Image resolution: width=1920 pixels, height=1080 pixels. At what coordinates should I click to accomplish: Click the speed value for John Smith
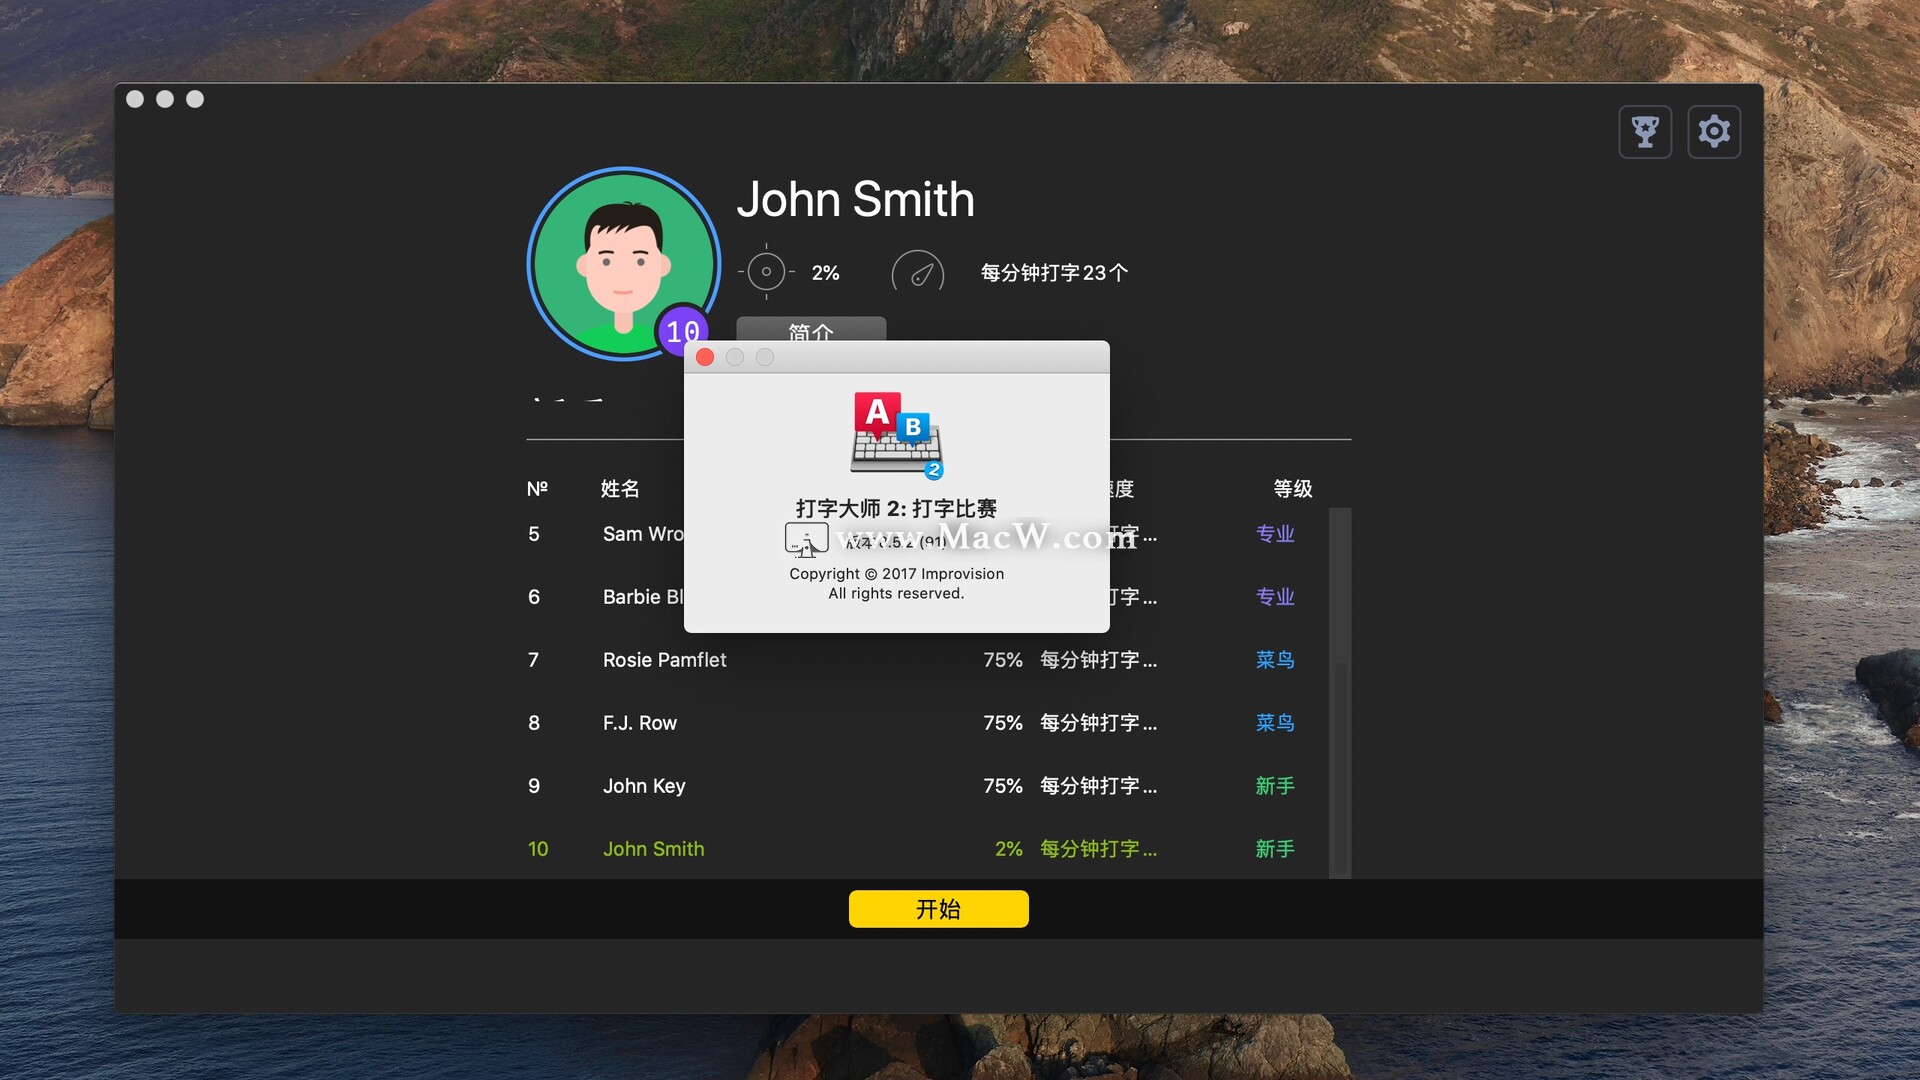pos(1098,849)
